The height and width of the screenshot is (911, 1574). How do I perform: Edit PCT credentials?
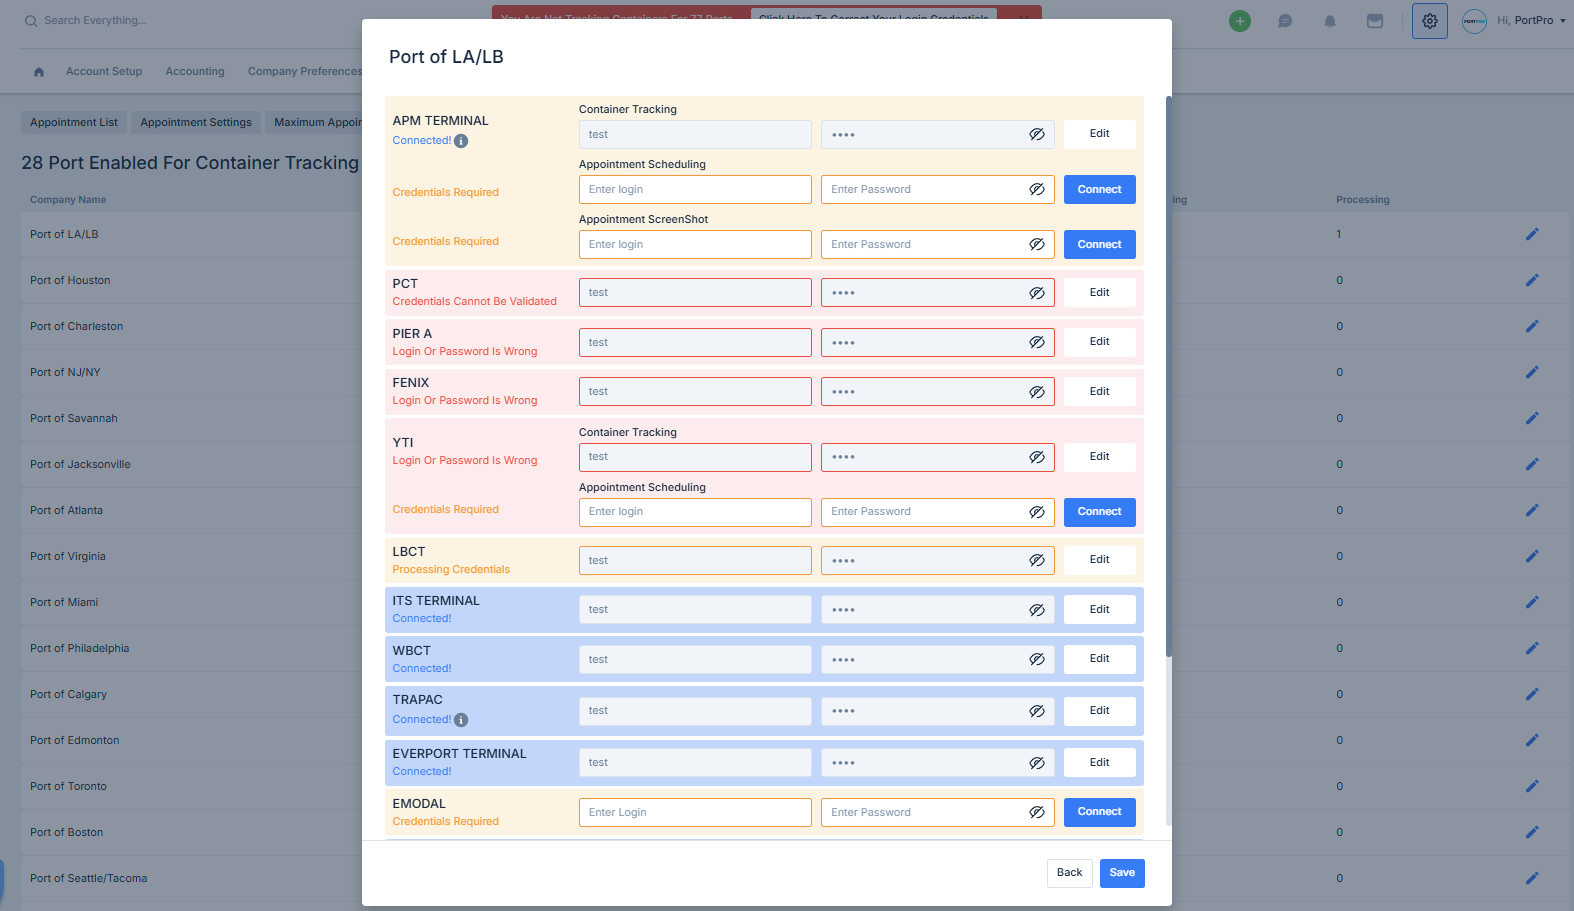pyautogui.click(x=1099, y=293)
